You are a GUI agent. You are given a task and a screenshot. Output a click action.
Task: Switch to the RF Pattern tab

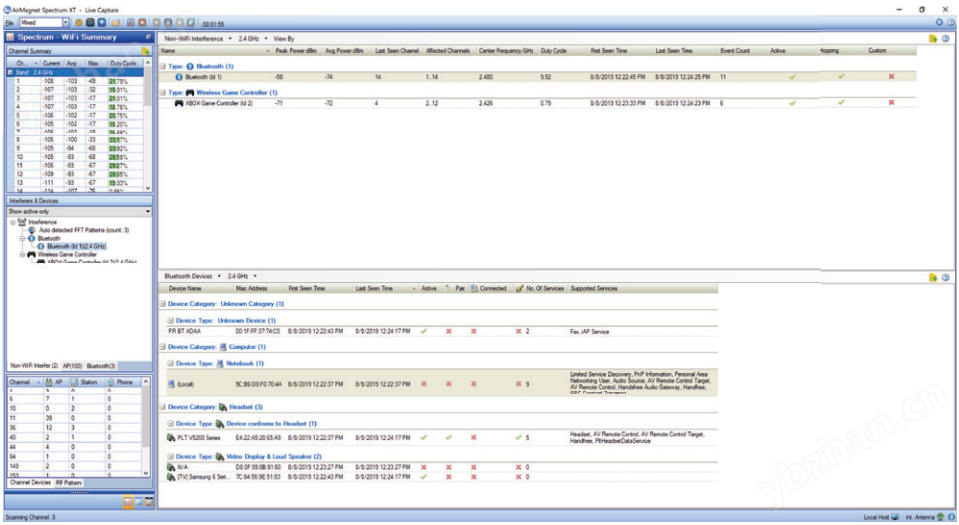point(70,483)
